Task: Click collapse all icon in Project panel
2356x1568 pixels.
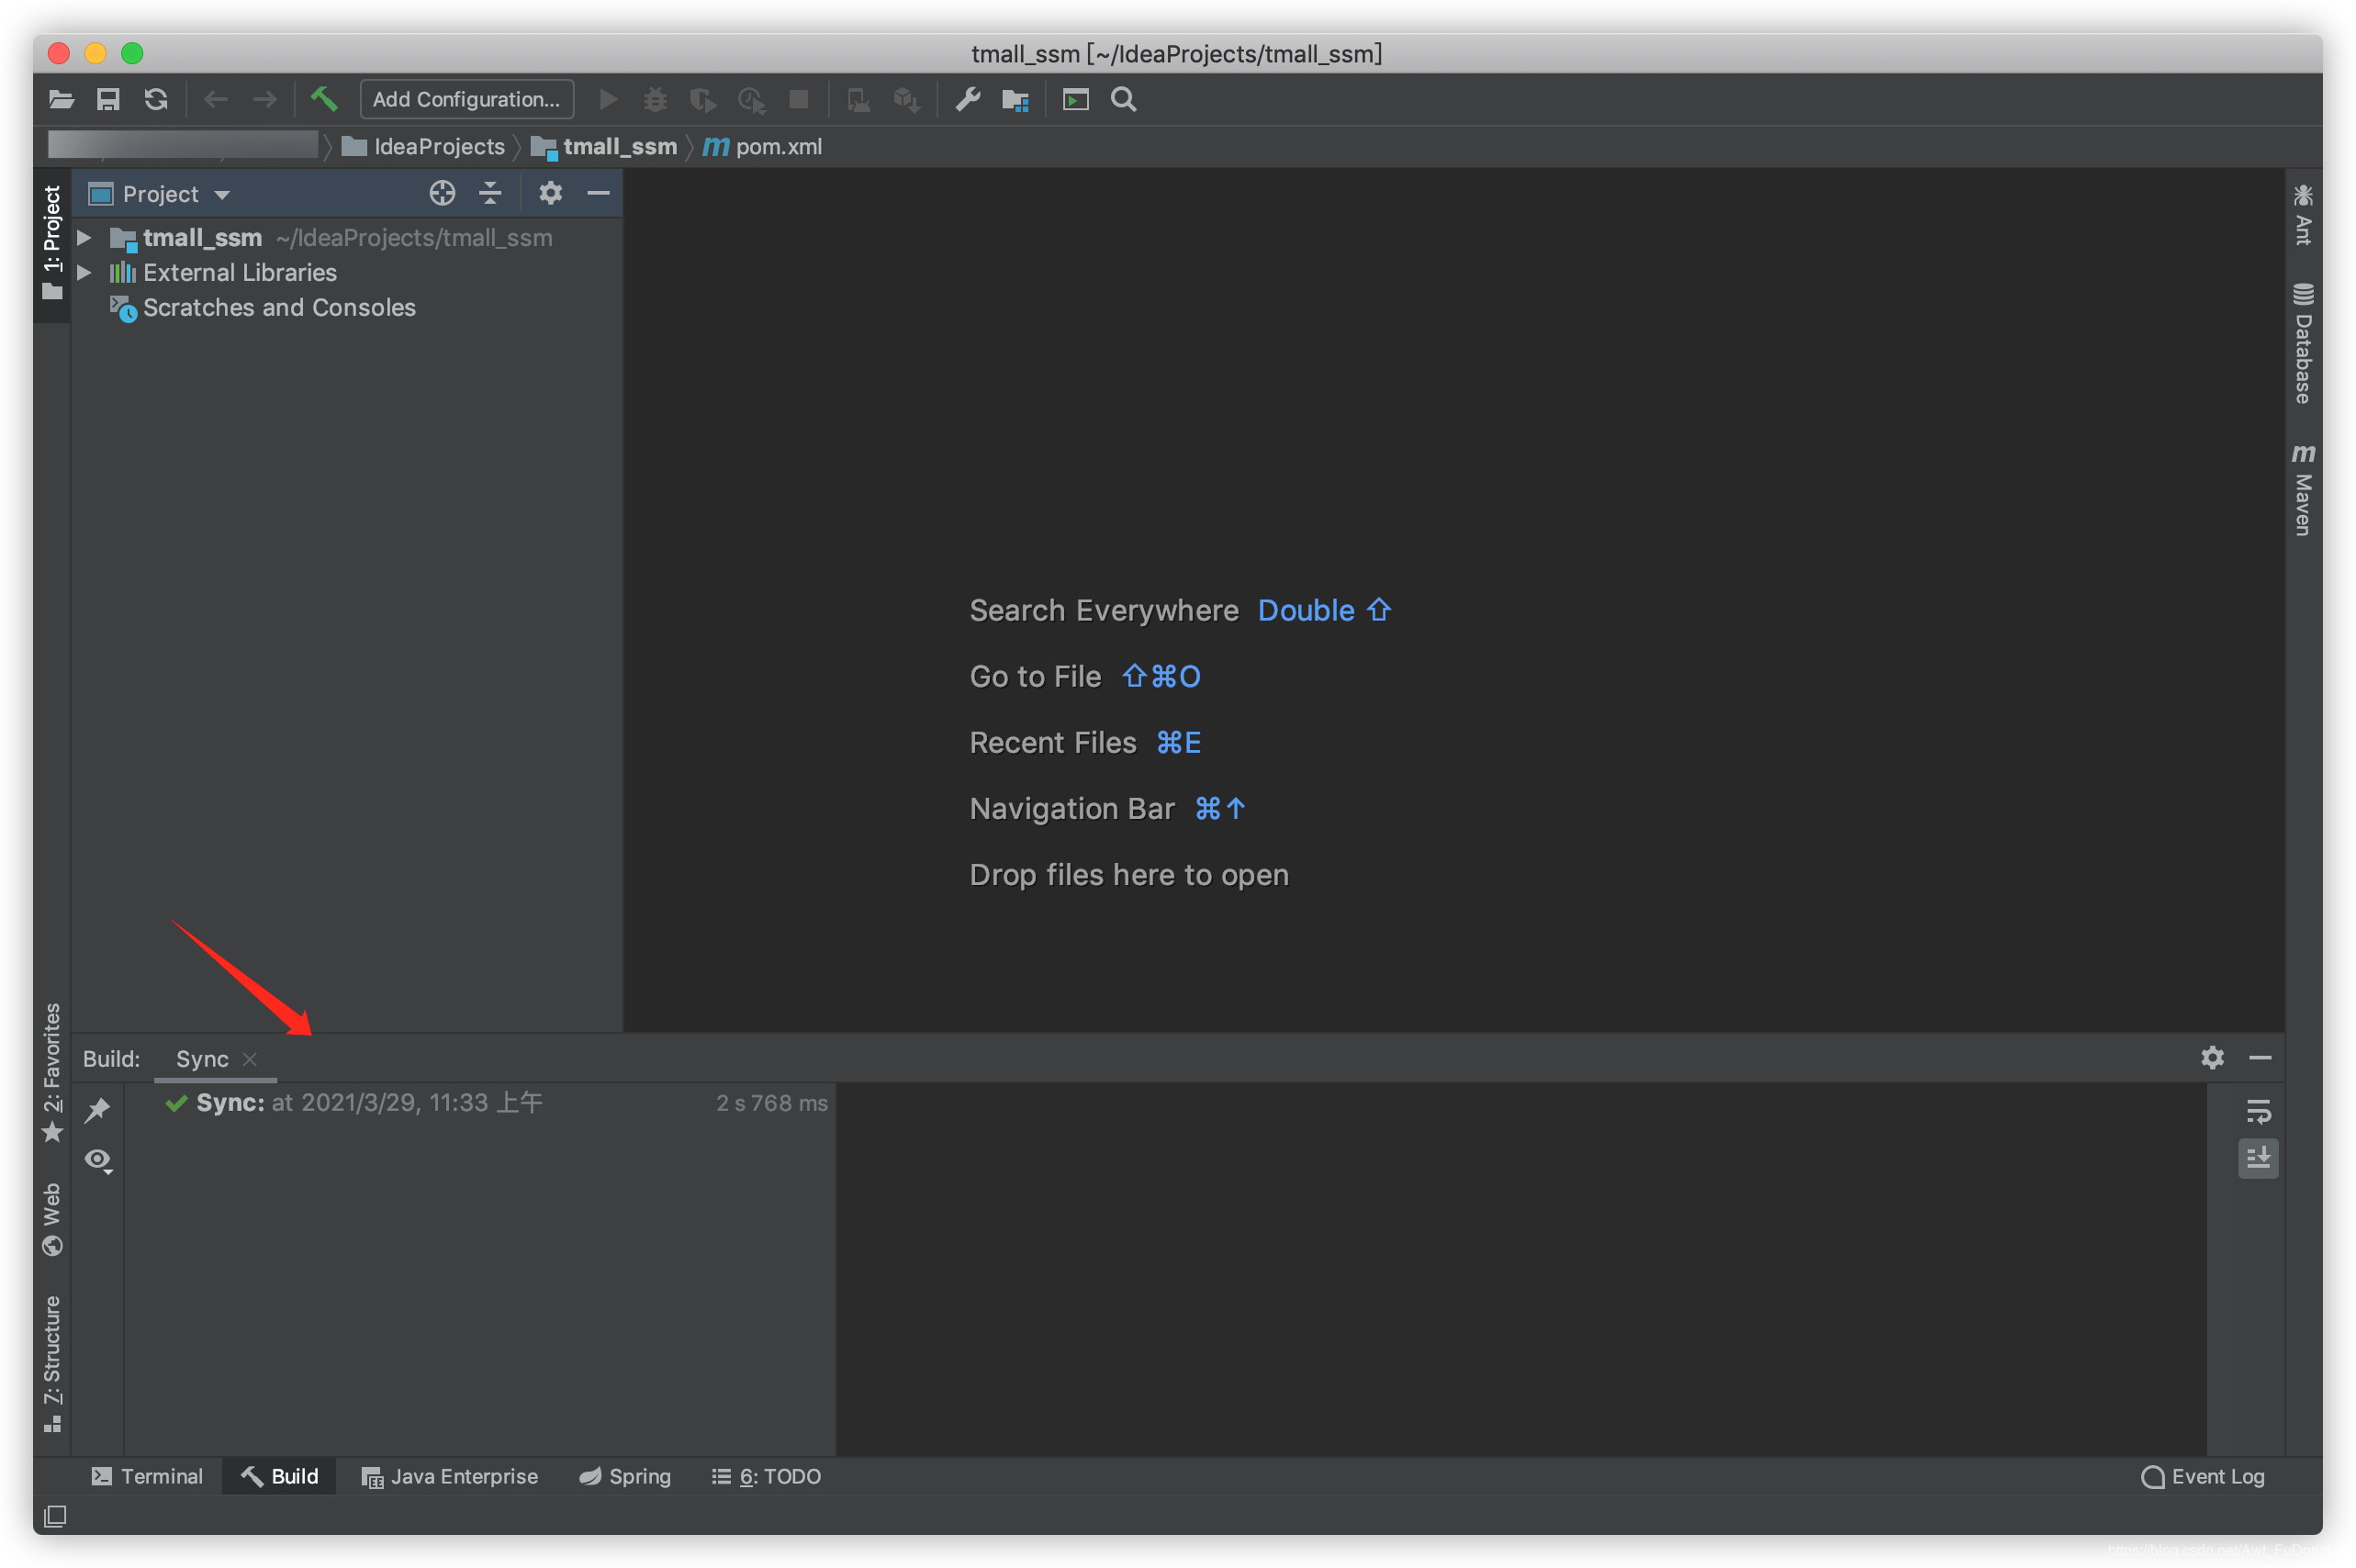Action: tap(490, 193)
